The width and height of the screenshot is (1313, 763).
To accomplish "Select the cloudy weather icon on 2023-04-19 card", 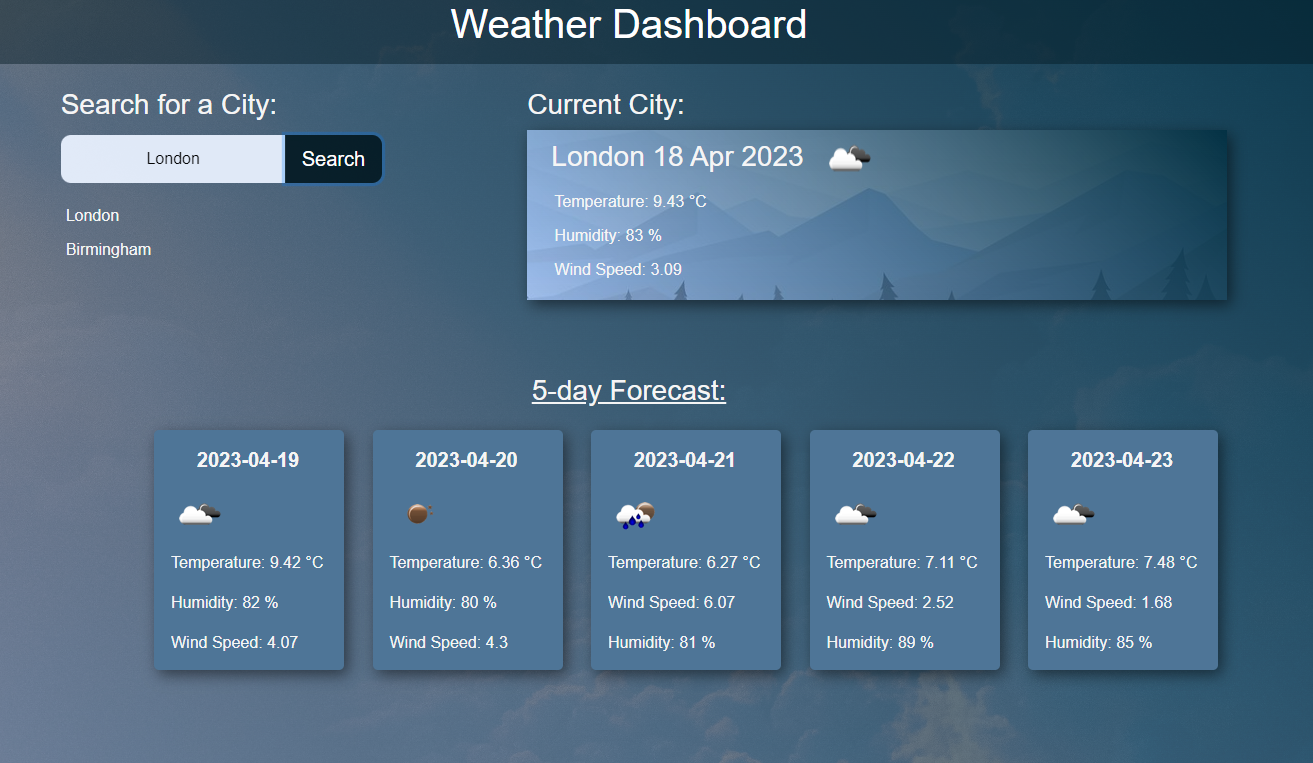I will [199, 512].
